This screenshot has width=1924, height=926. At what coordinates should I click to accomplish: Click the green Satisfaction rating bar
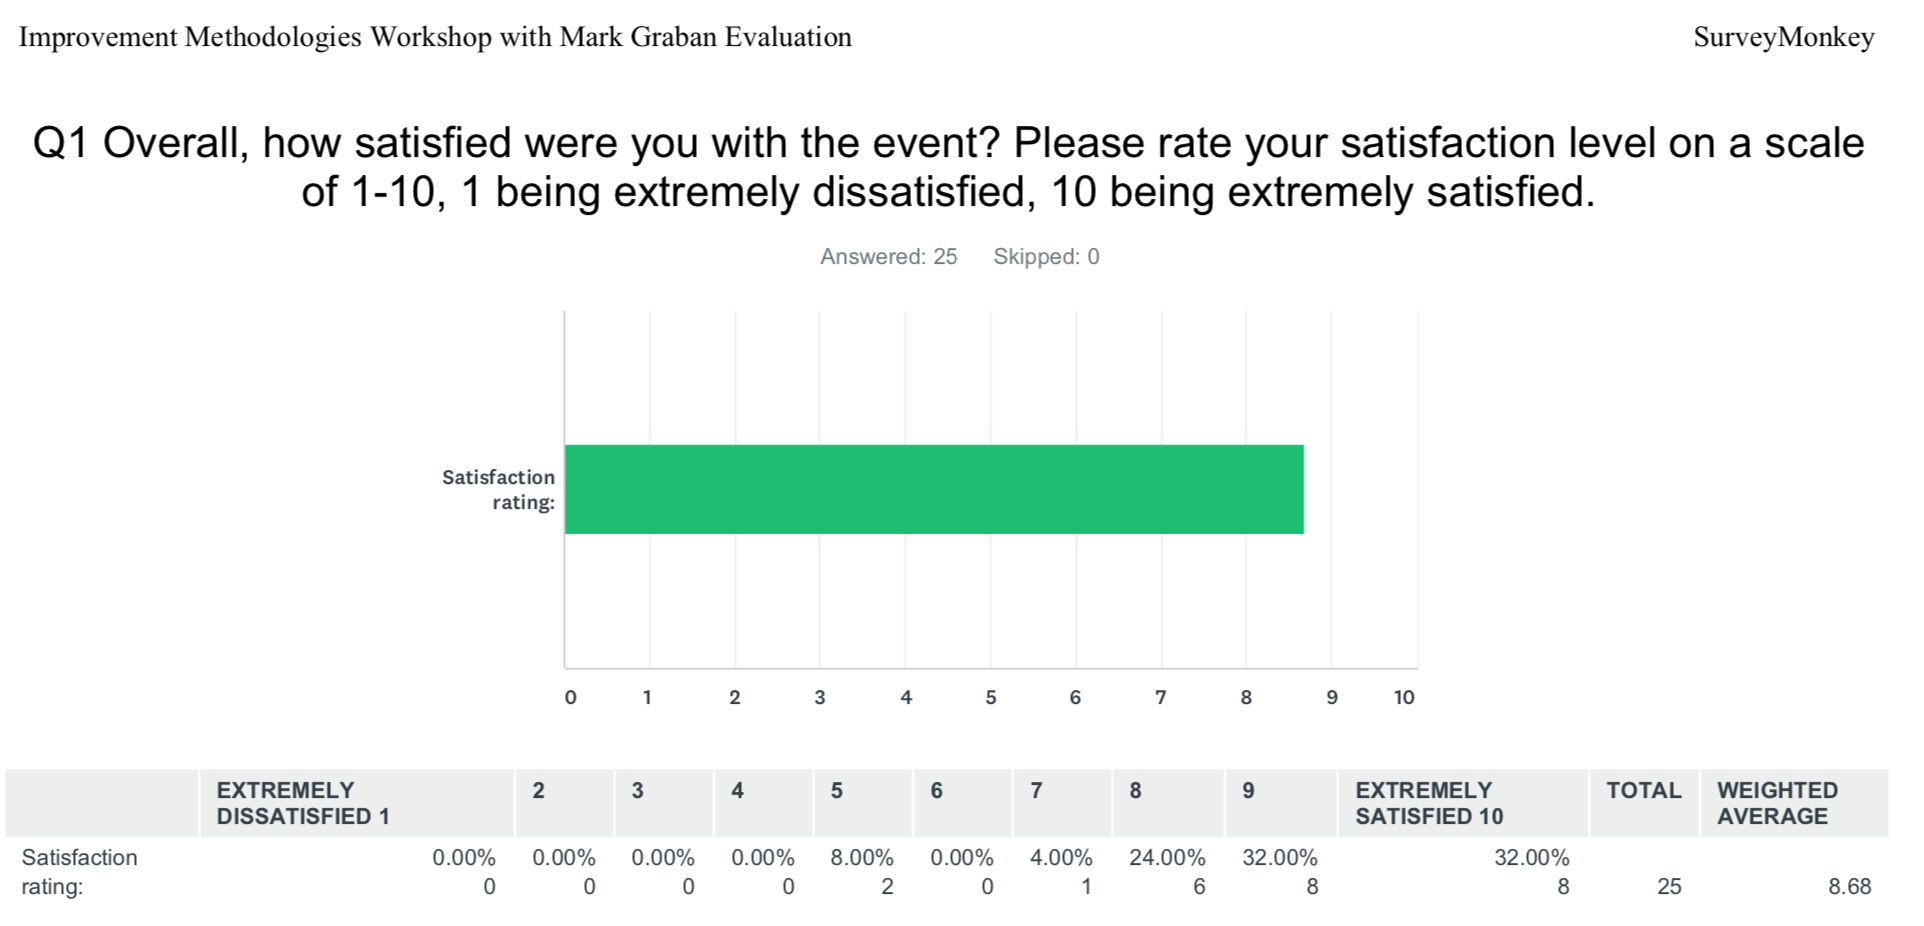[934, 489]
